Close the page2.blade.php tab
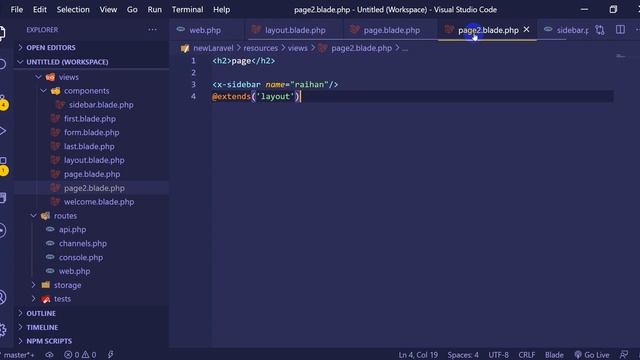This screenshot has height=360, width=640. pos(527,29)
